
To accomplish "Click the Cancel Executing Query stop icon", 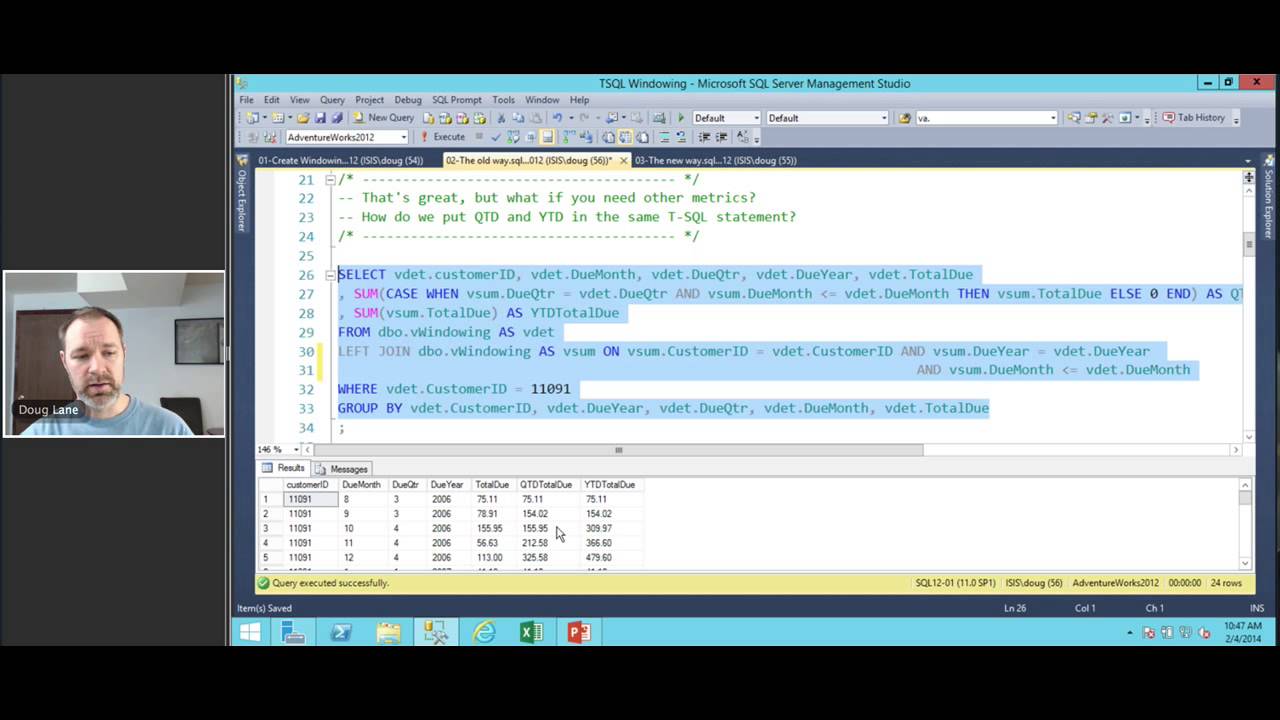I will (x=478, y=137).
